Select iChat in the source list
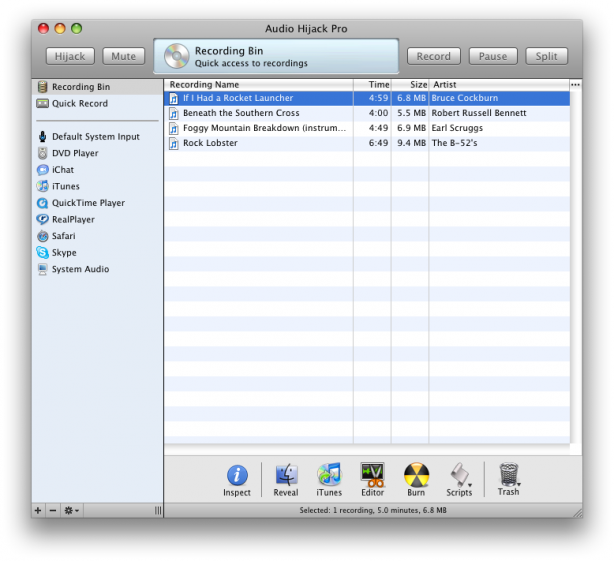 tap(97, 170)
